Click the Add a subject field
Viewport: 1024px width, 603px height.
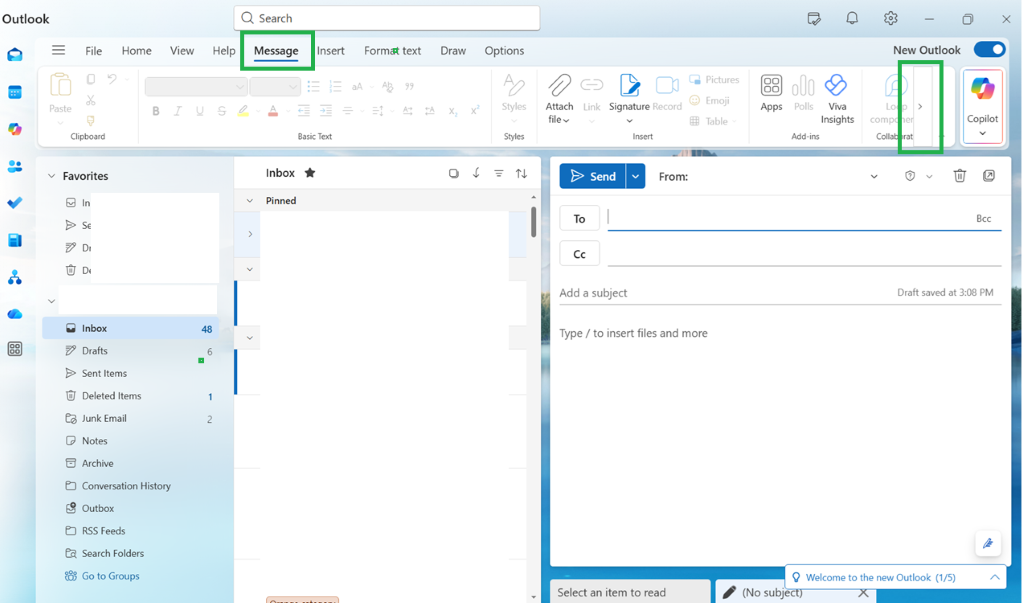coord(725,293)
